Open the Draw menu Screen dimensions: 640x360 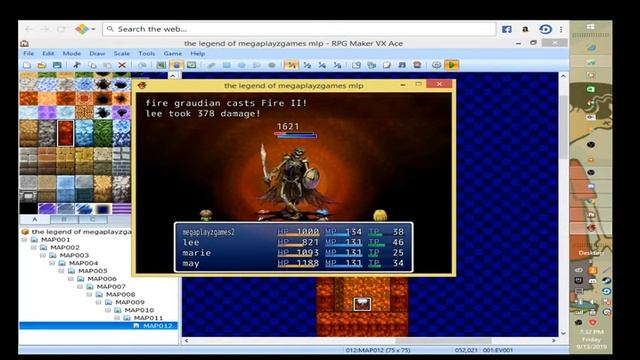click(x=97, y=53)
